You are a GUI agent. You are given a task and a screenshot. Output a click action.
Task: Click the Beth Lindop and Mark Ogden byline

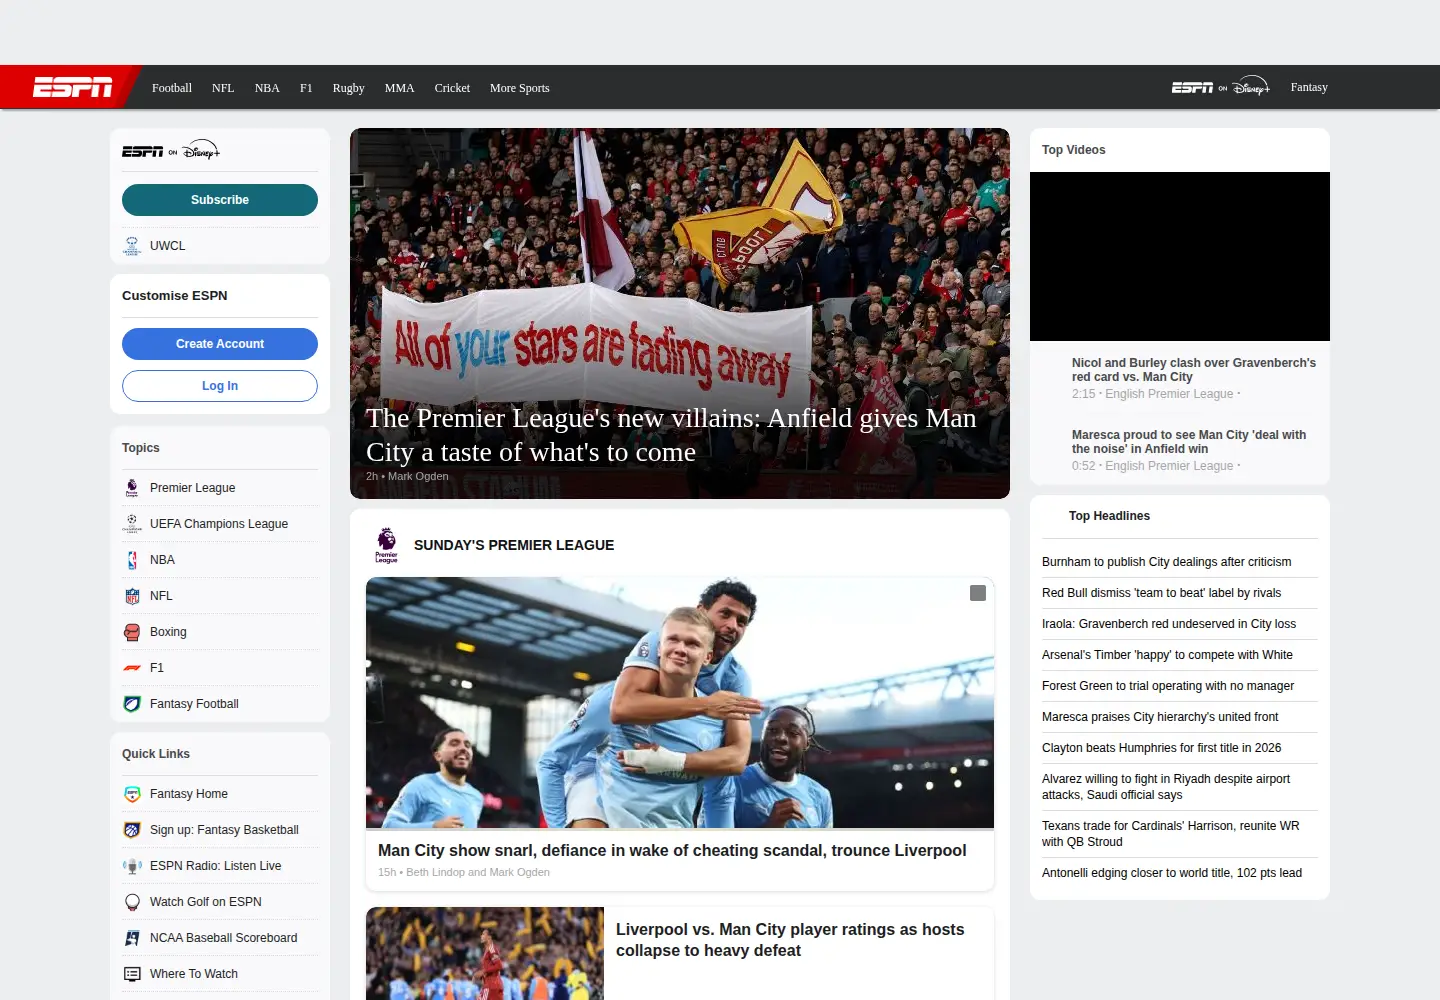click(x=478, y=872)
